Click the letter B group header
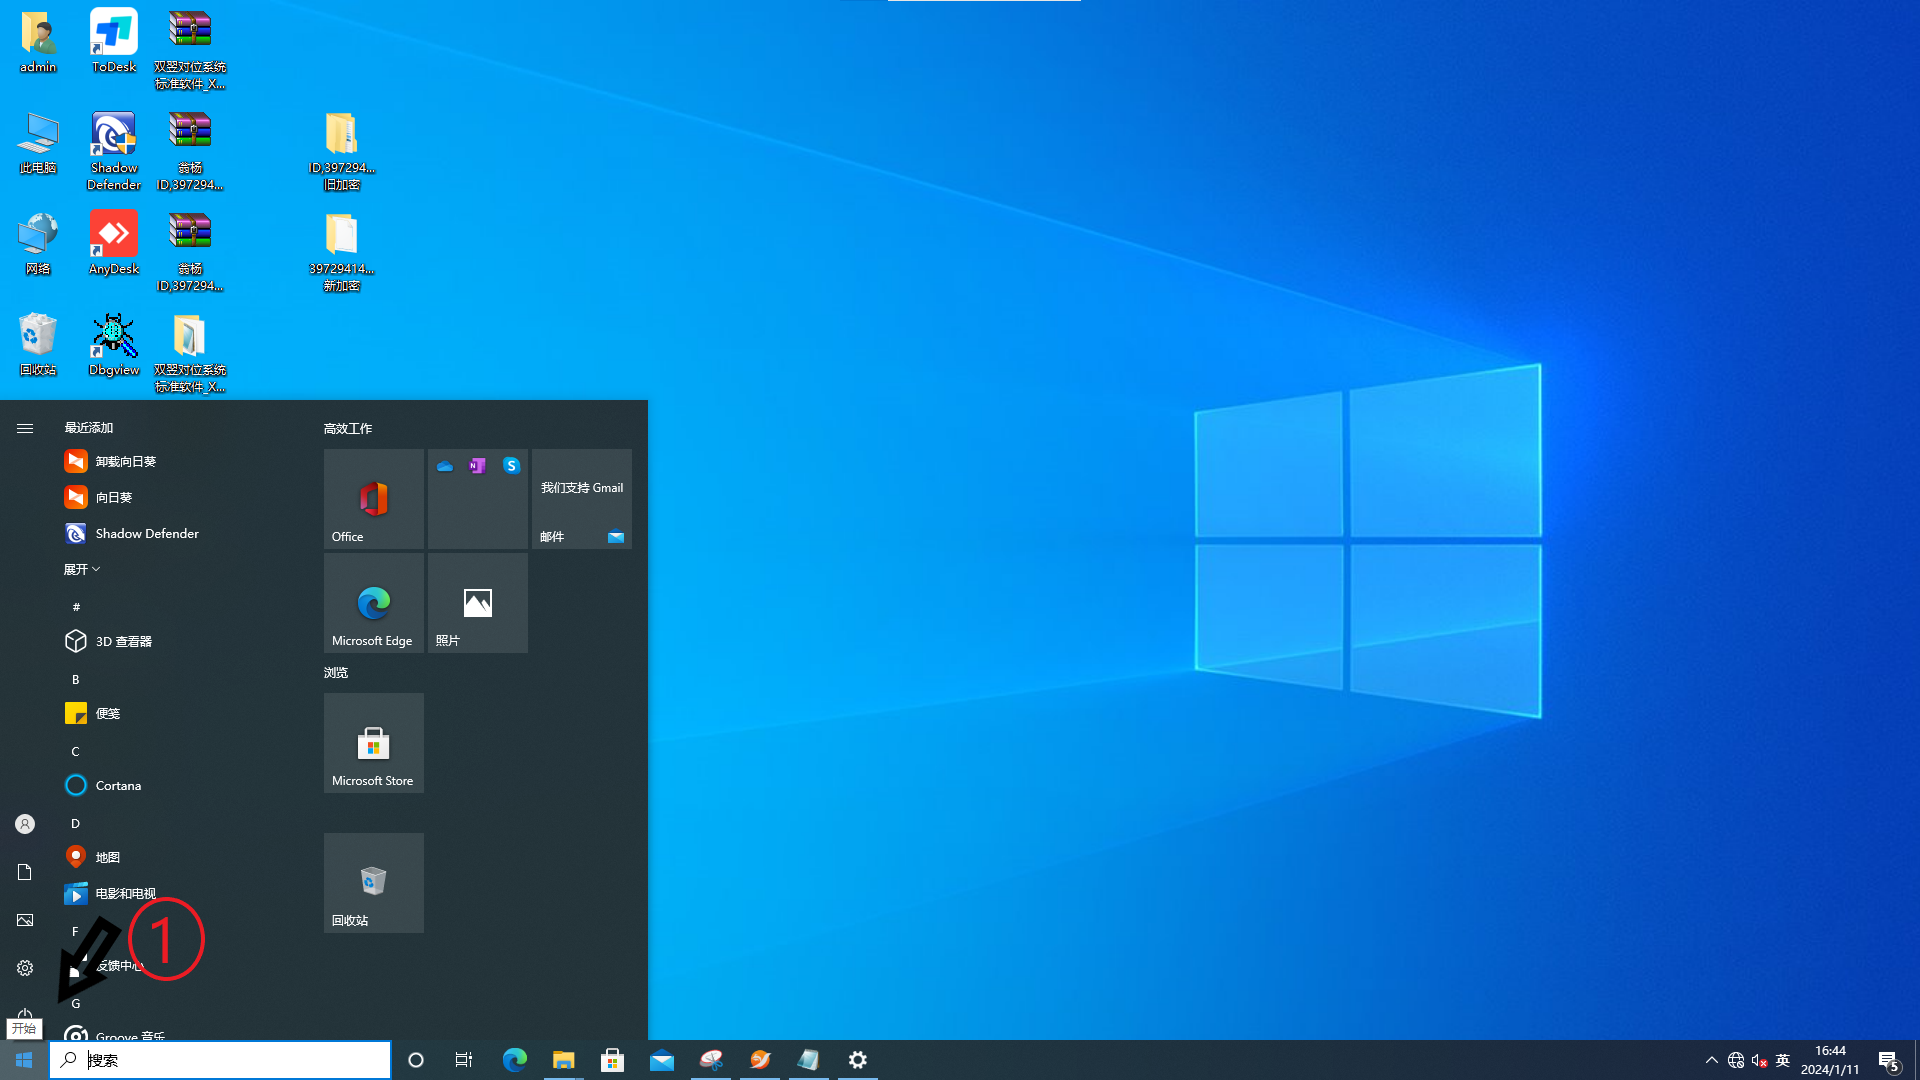This screenshot has width=1920, height=1080. point(75,679)
